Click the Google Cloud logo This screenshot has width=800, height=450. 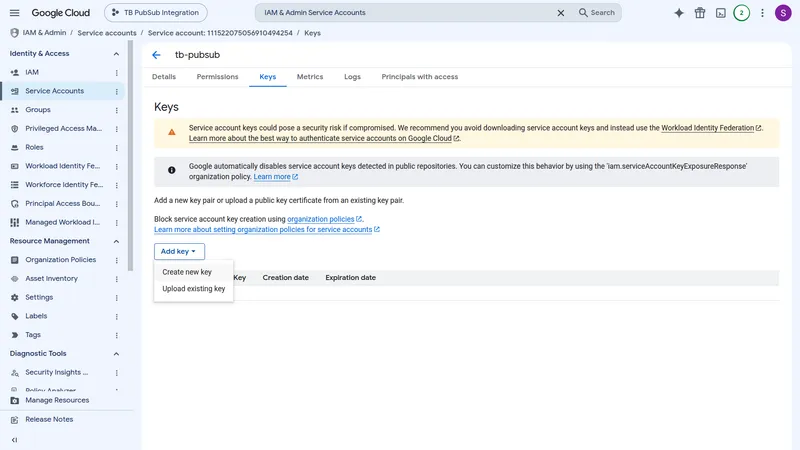[x=61, y=13]
